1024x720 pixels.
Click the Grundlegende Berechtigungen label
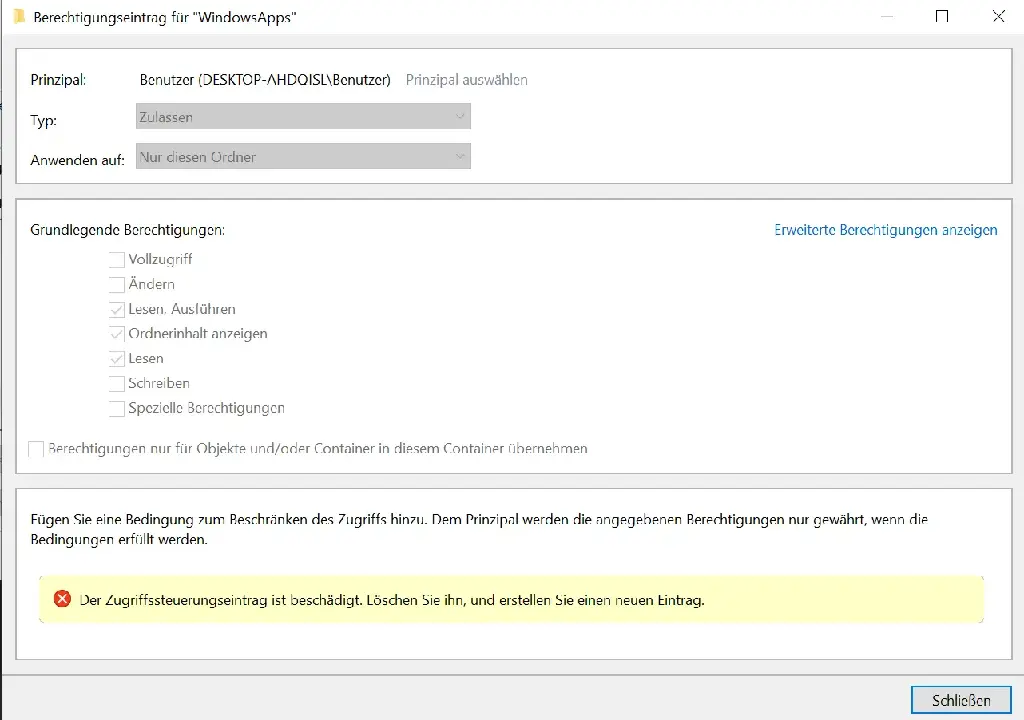click(127, 230)
